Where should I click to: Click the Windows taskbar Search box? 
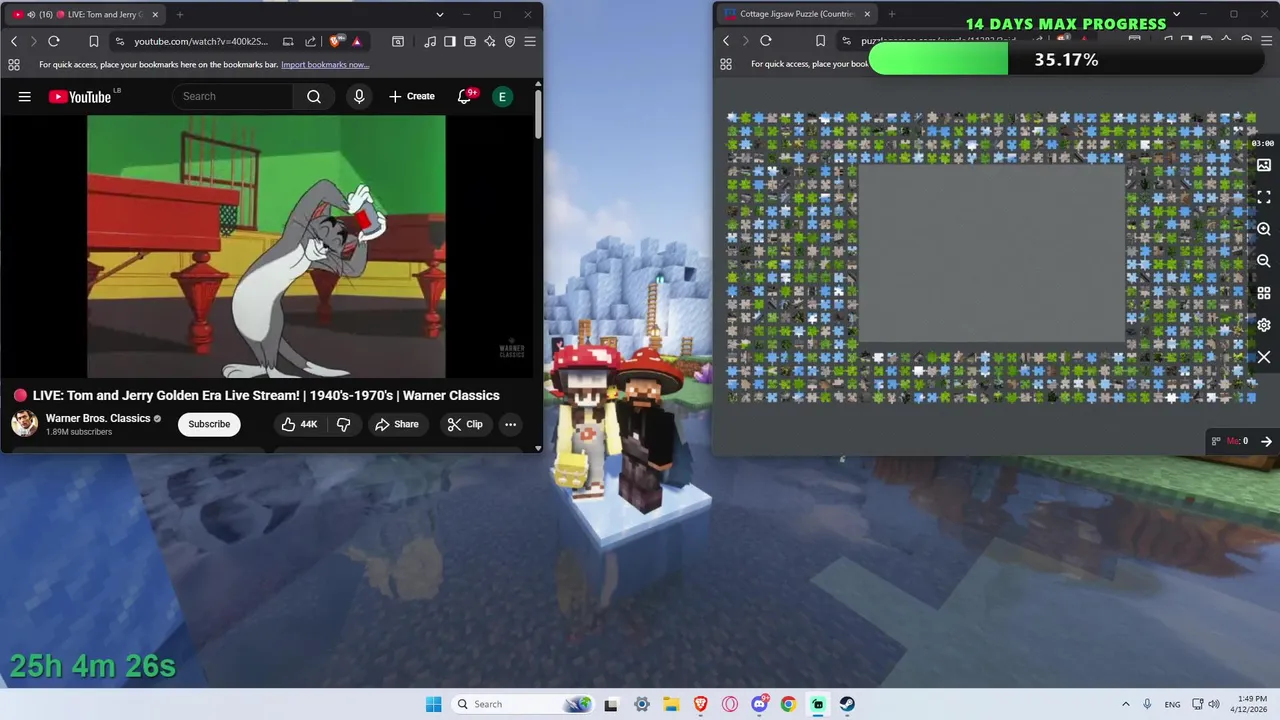coord(522,704)
